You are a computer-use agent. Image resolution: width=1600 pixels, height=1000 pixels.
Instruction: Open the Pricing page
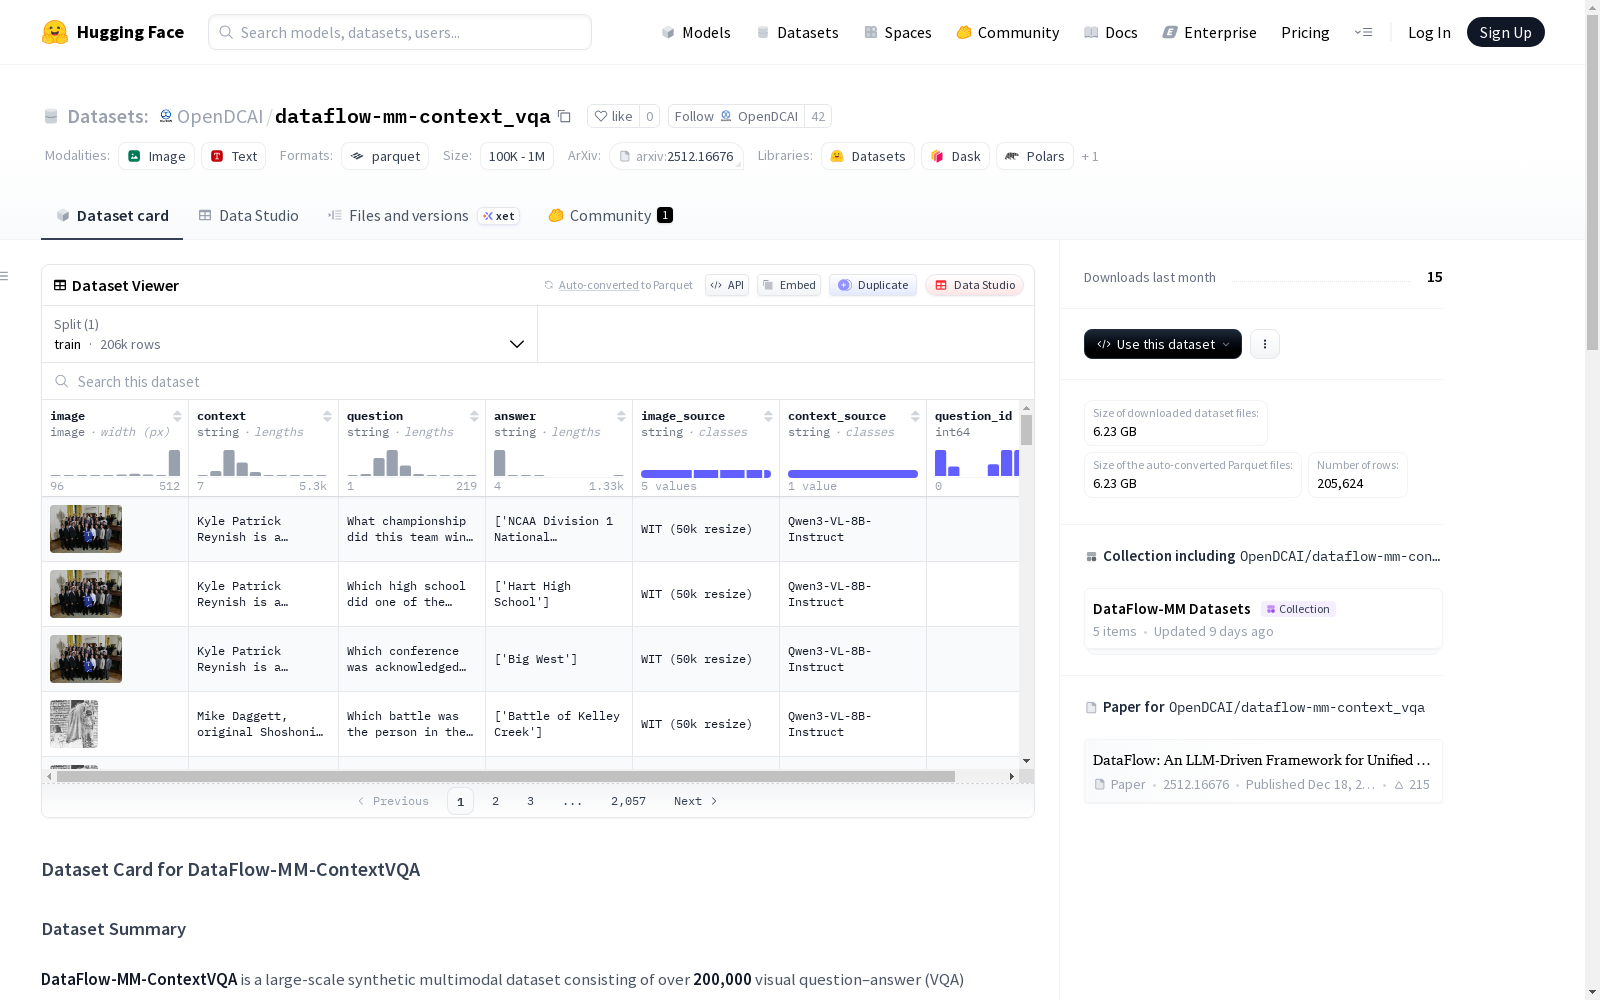point(1305,32)
